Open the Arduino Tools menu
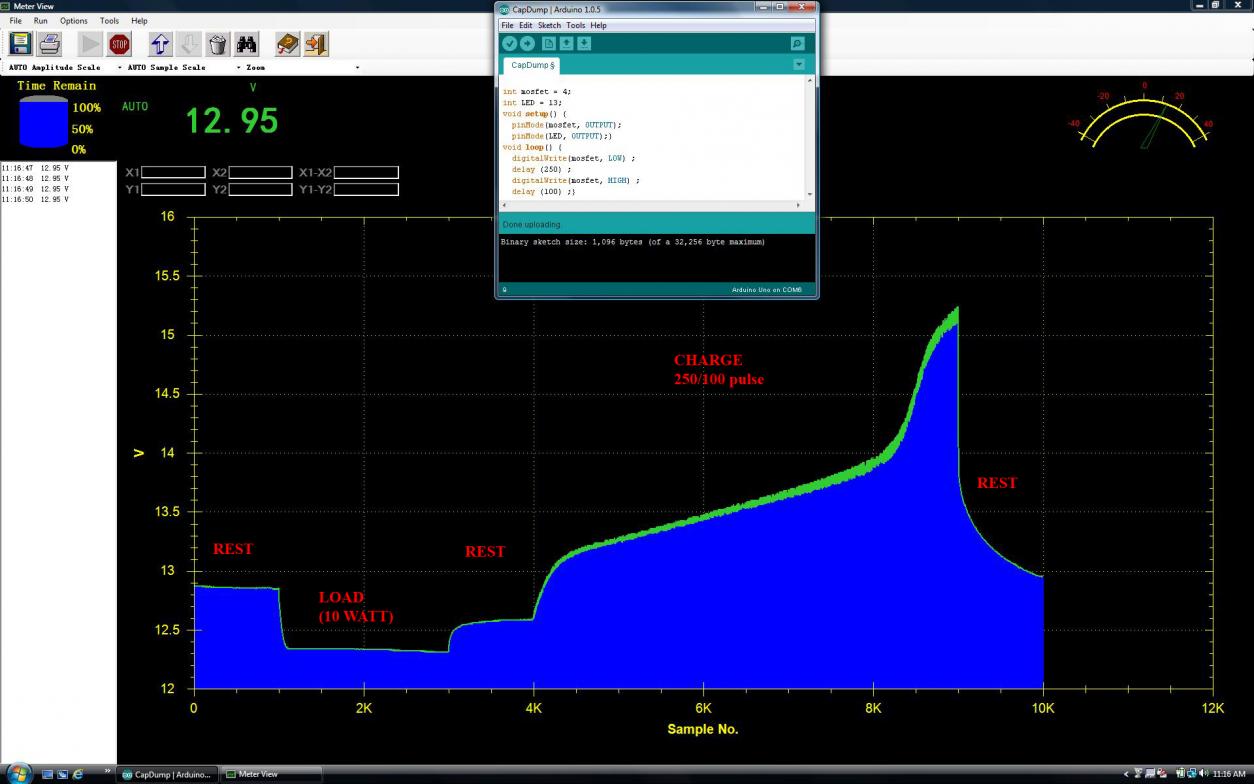1254x784 pixels. coord(575,25)
